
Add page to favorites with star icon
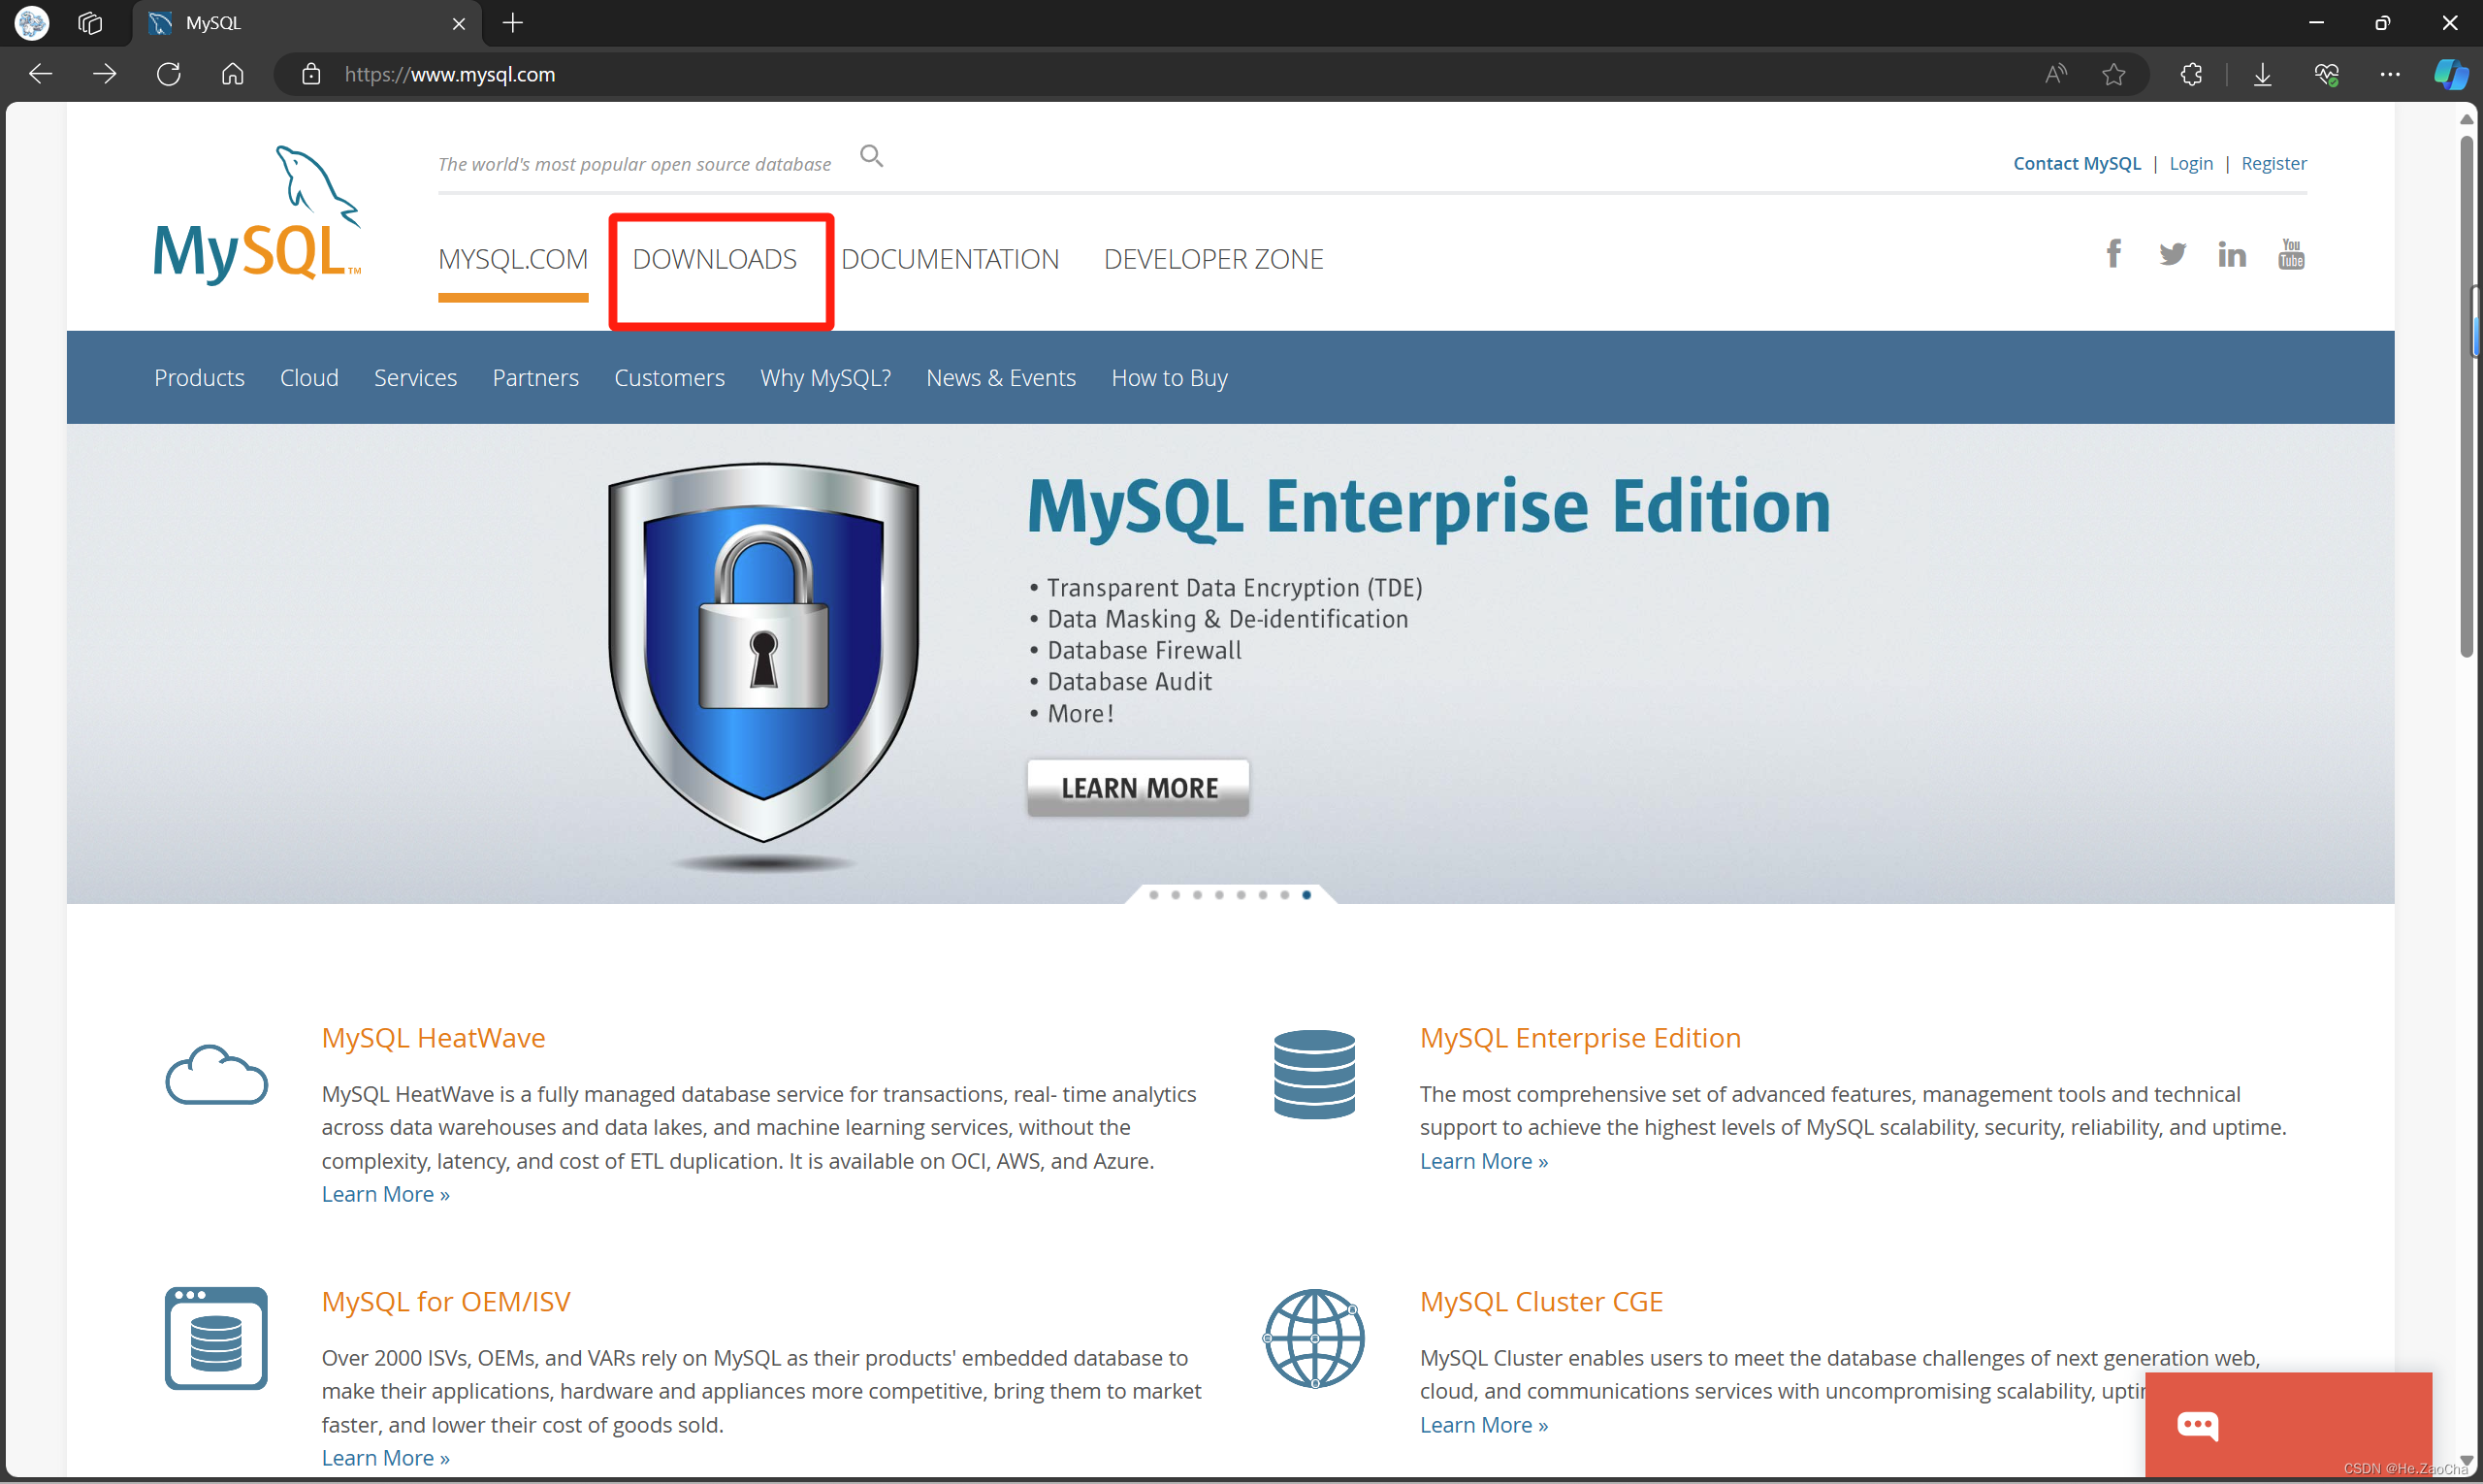(x=2113, y=74)
